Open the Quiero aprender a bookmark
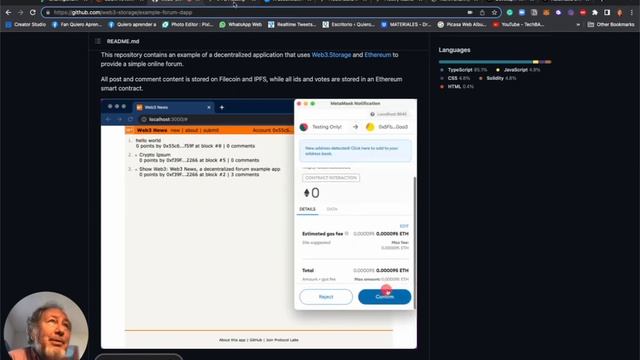 coord(132,24)
